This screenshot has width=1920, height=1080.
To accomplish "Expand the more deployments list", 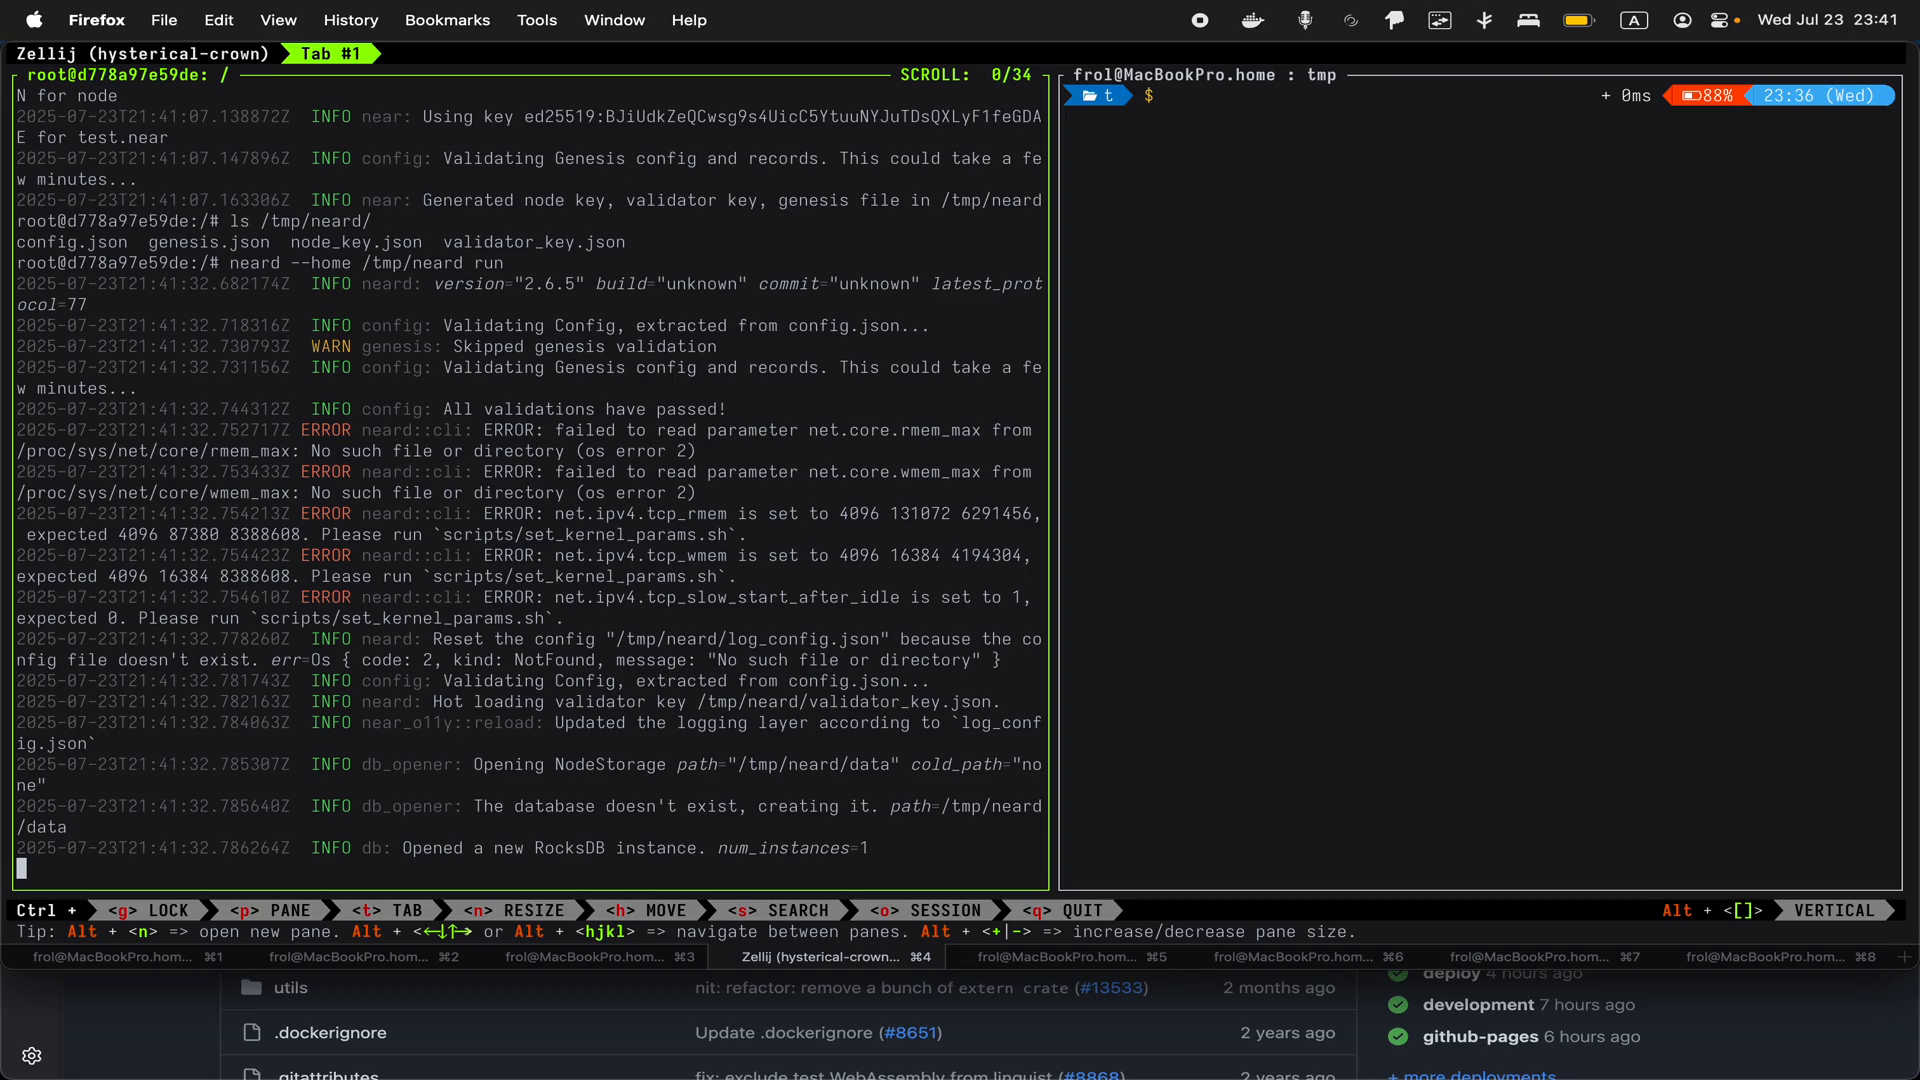I will tap(1470, 1074).
